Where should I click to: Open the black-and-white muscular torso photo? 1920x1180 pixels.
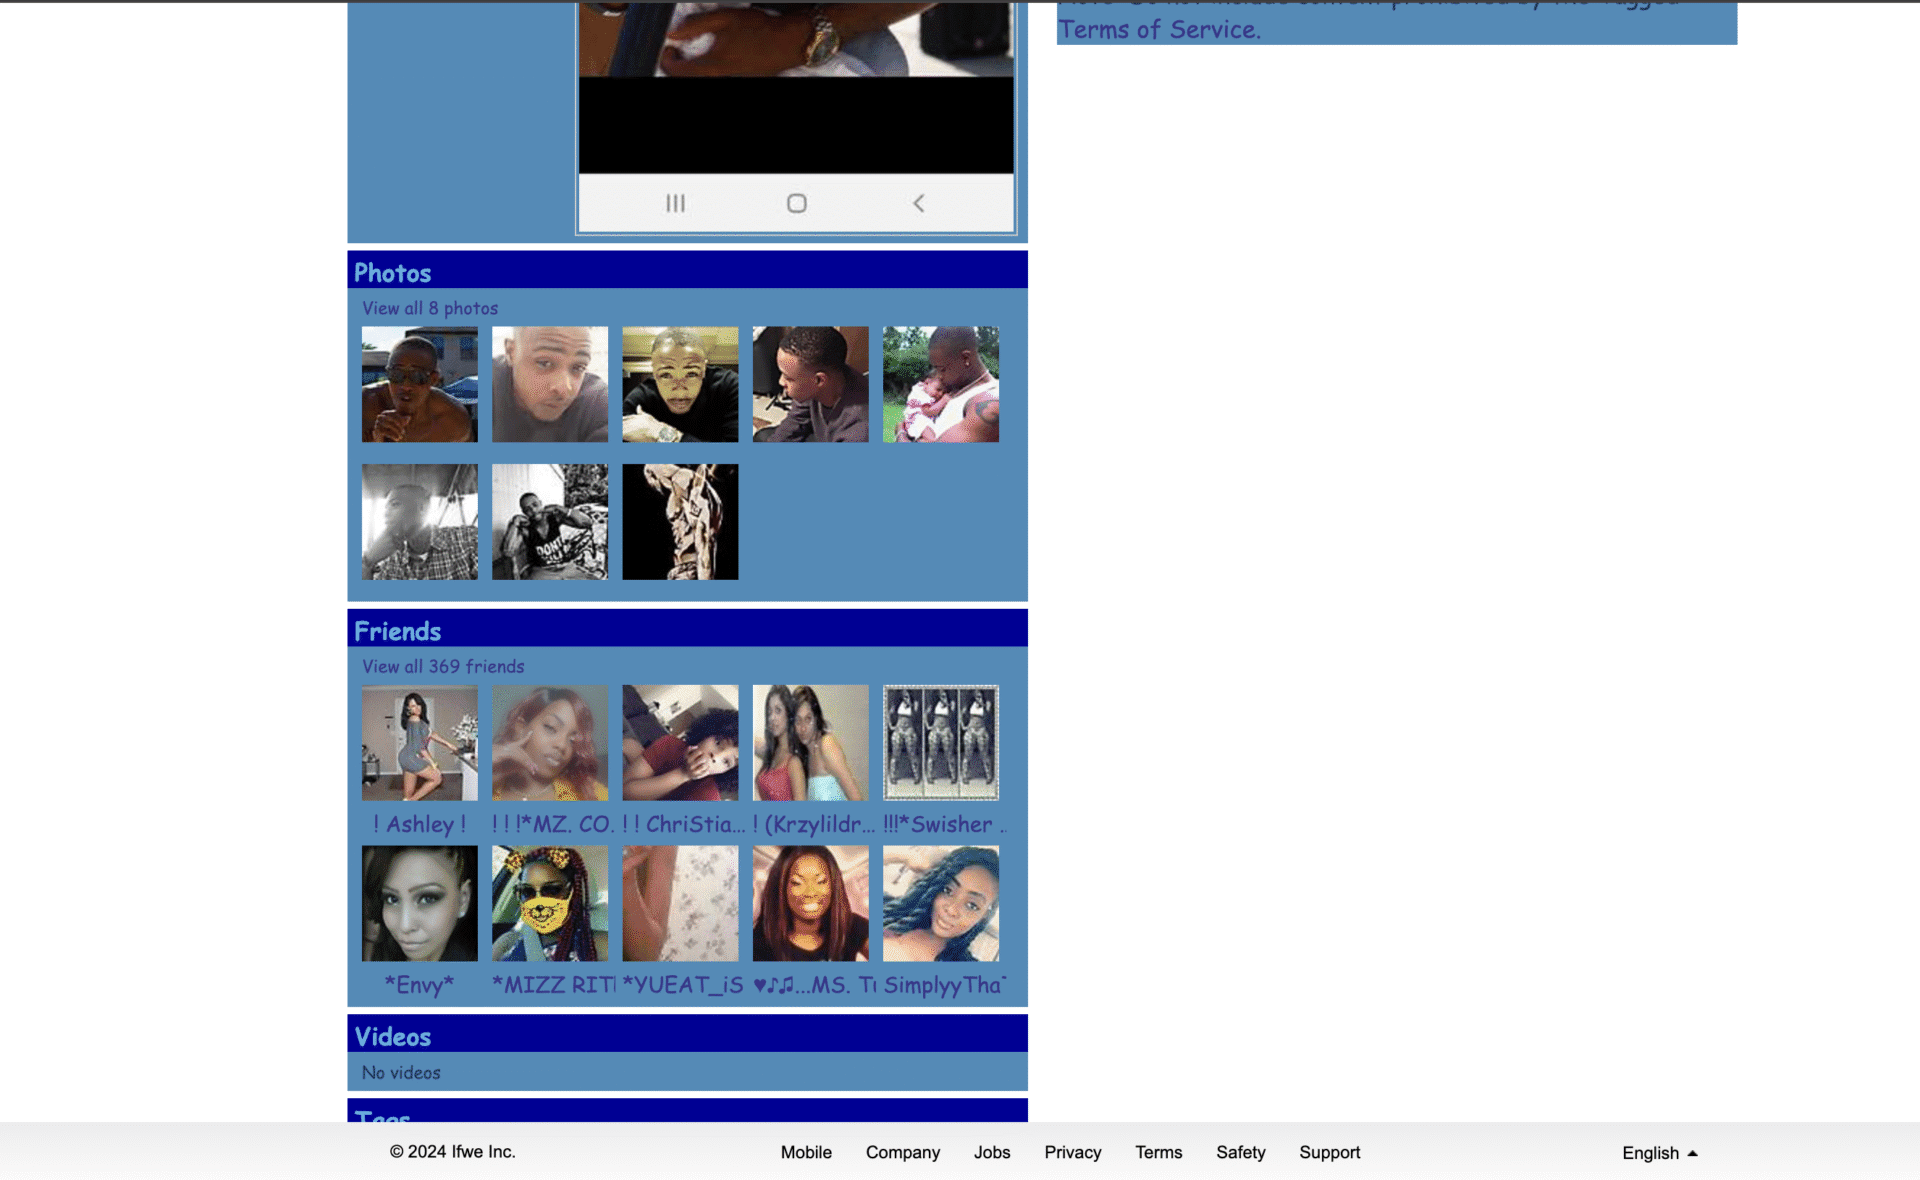point(680,521)
